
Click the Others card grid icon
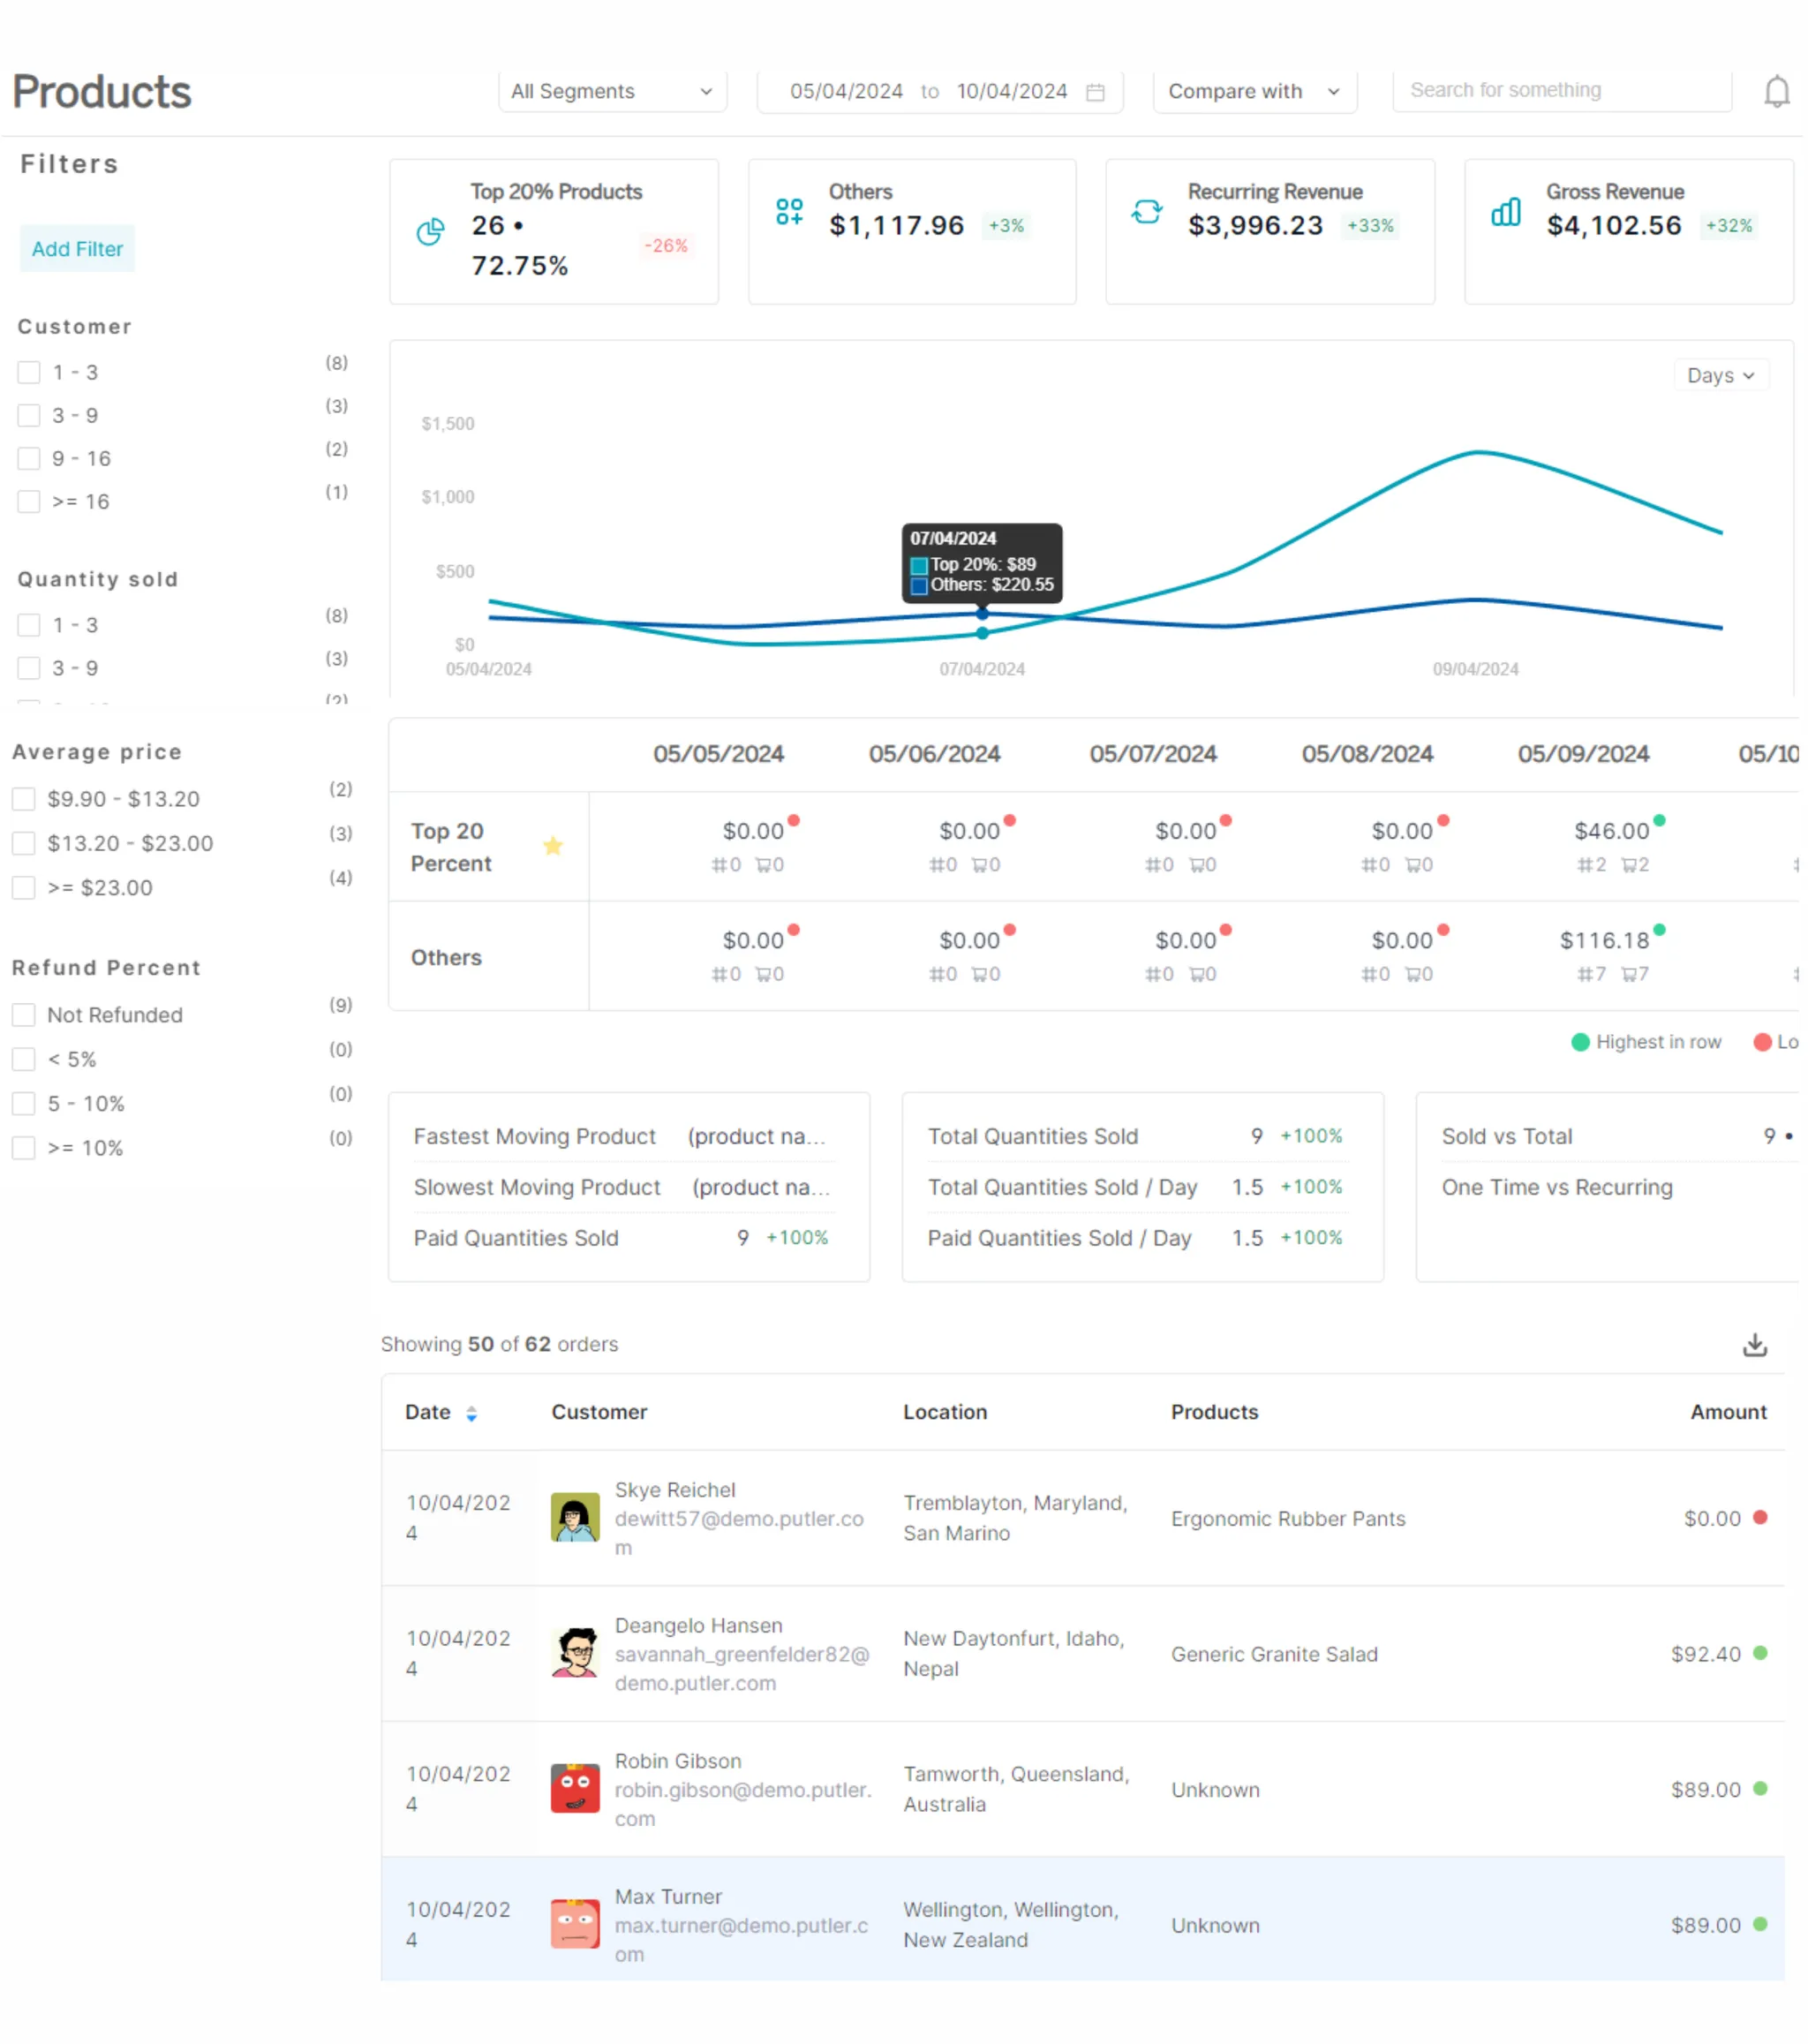[791, 212]
